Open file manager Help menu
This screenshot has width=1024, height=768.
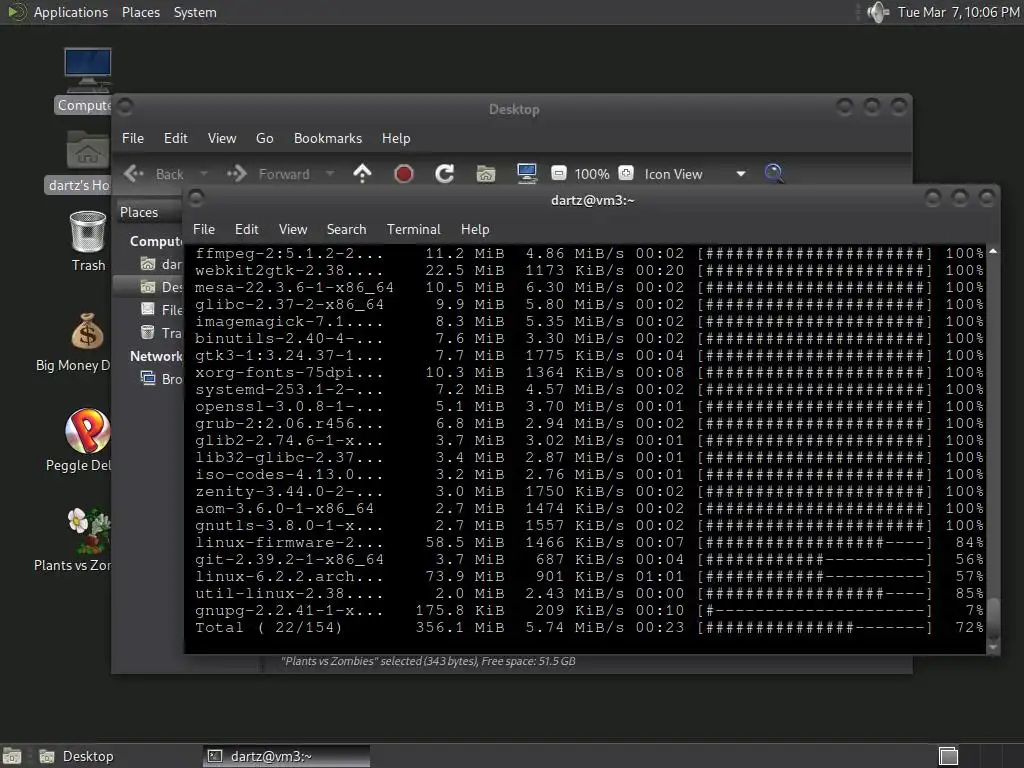tap(396, 138)
